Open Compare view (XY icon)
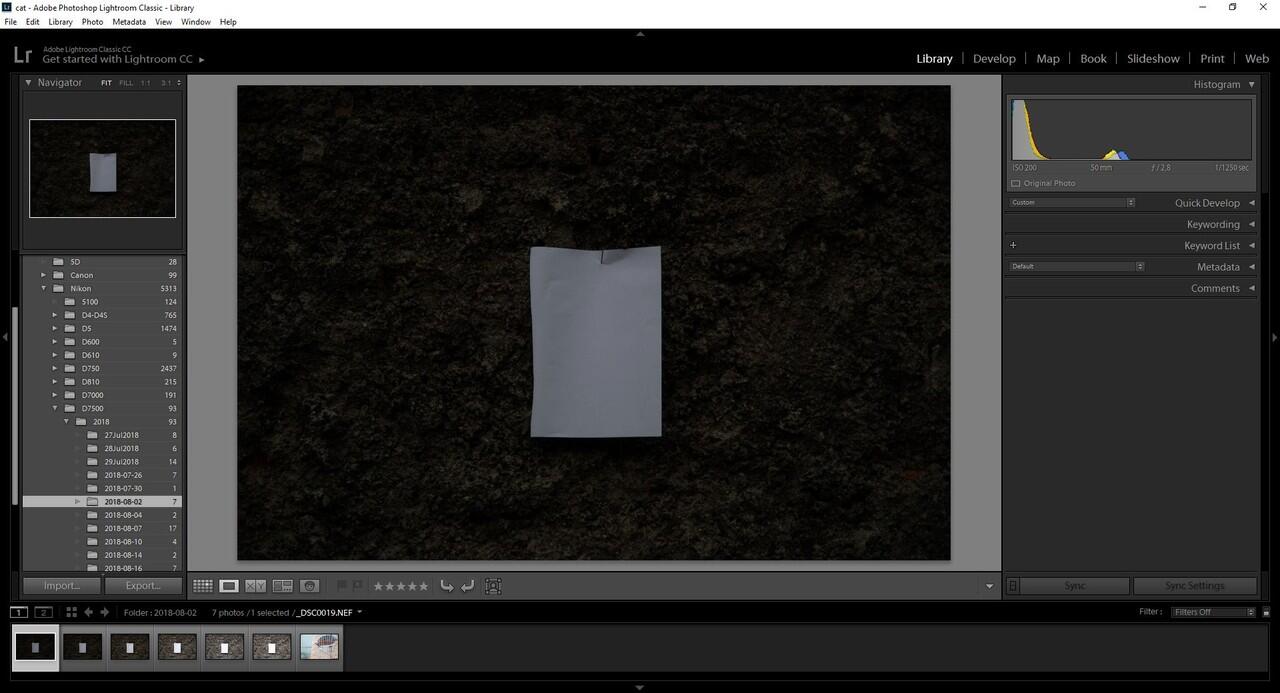Screen dimensions: 1280x693 point(255,586)
